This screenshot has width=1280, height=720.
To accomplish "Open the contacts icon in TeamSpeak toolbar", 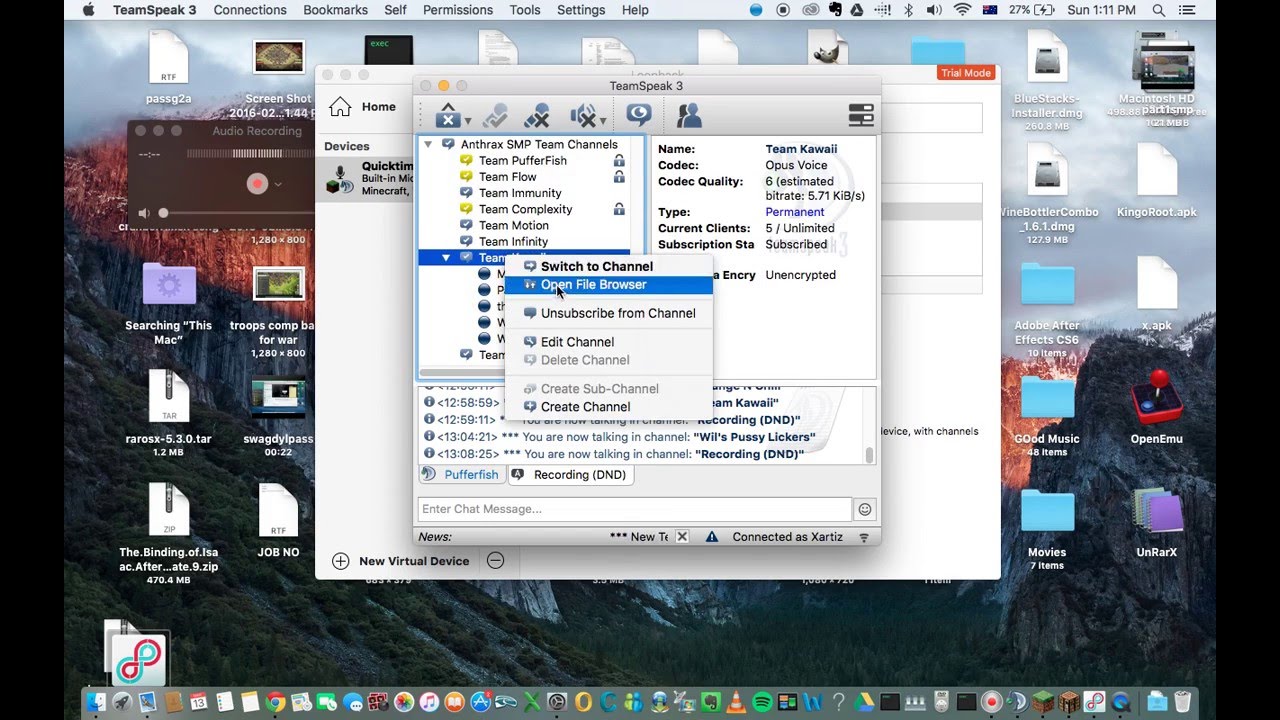I will 689,116.
